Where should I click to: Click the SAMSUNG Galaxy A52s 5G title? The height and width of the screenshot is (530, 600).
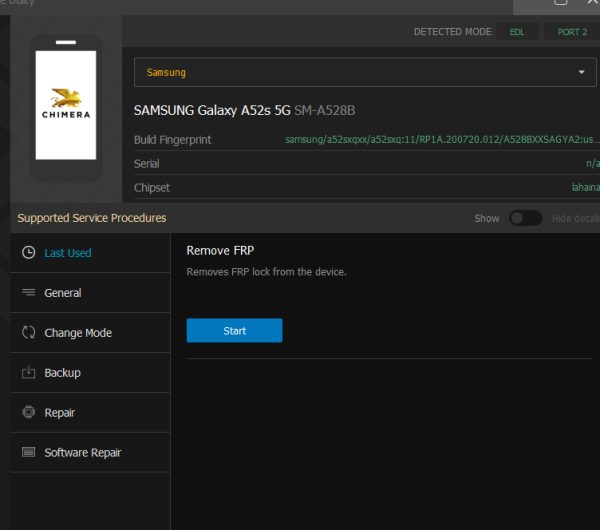coord(212,111)
